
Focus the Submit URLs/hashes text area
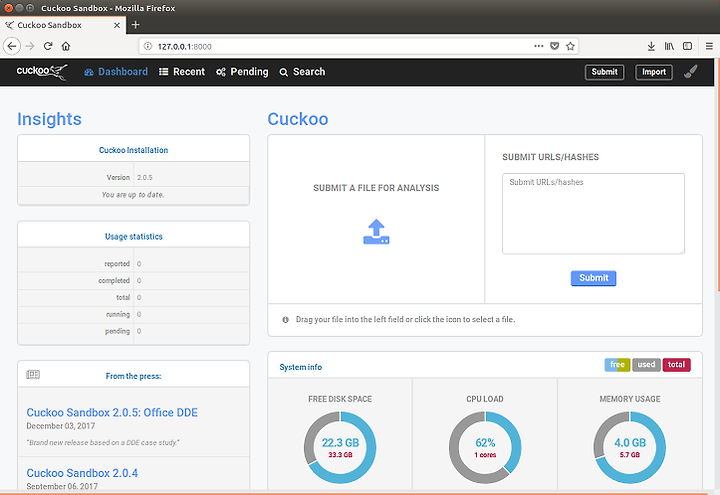click(x=593, y=214)
